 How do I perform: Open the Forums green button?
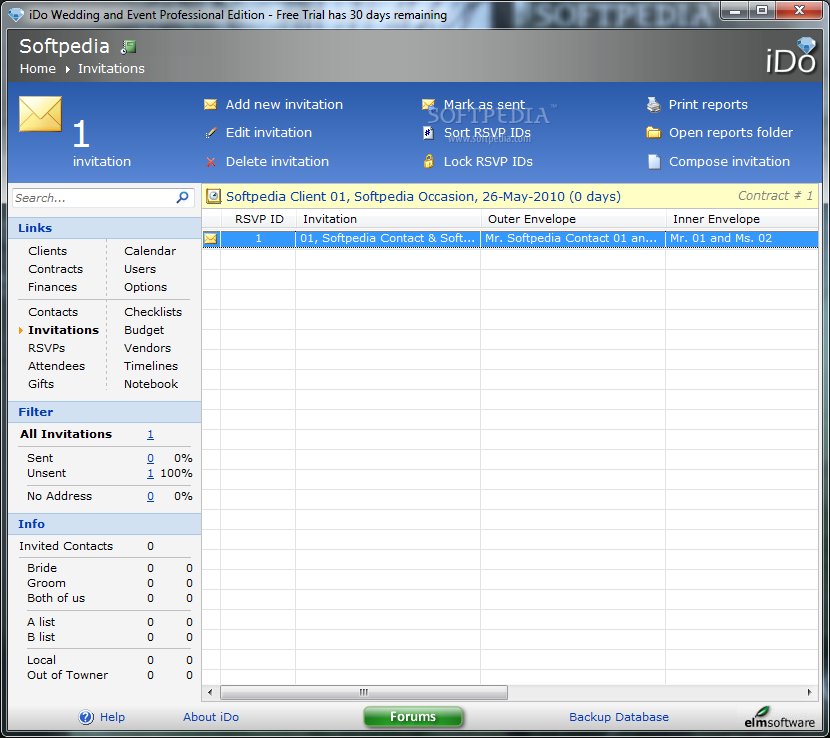pos(413,717)
